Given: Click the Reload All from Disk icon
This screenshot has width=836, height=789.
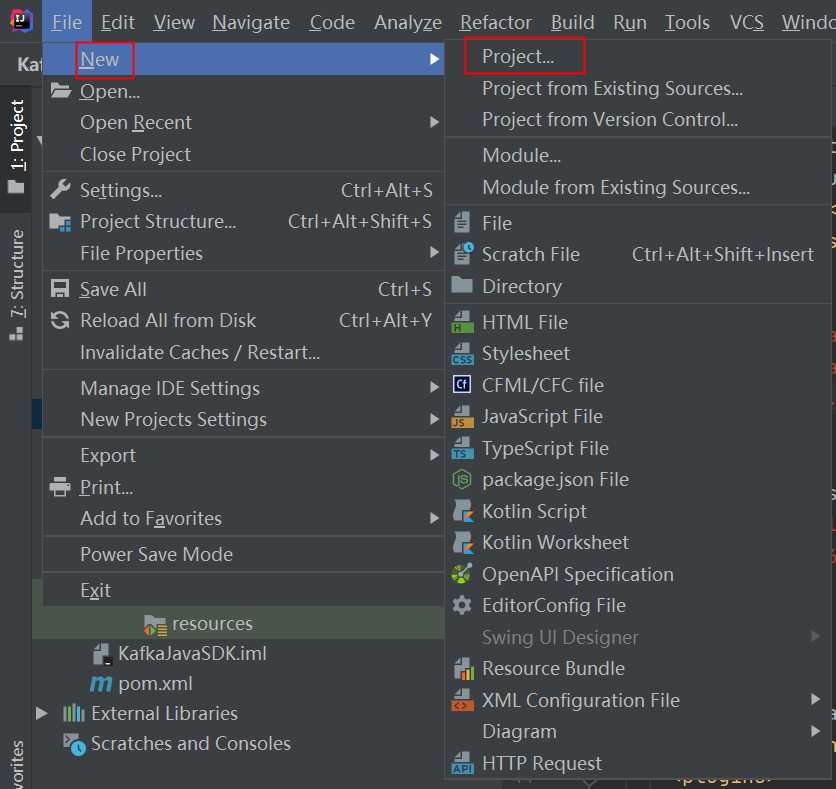Looking at the screenshot, I should pyautogui.click(x=60, y=320).
